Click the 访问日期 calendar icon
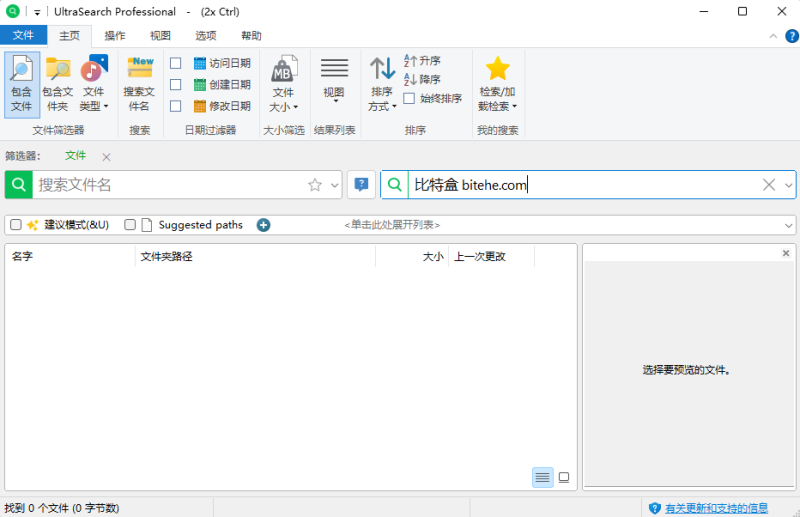Viewport: 800px width, 517px height. 200,63
